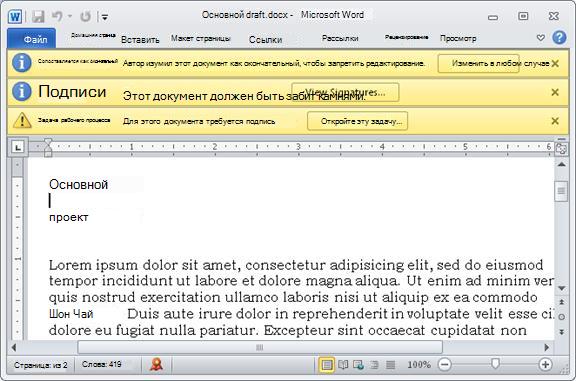Click the vertical scrollbar thumb
This screenshot has width=576, height=381.
point(561,191)
